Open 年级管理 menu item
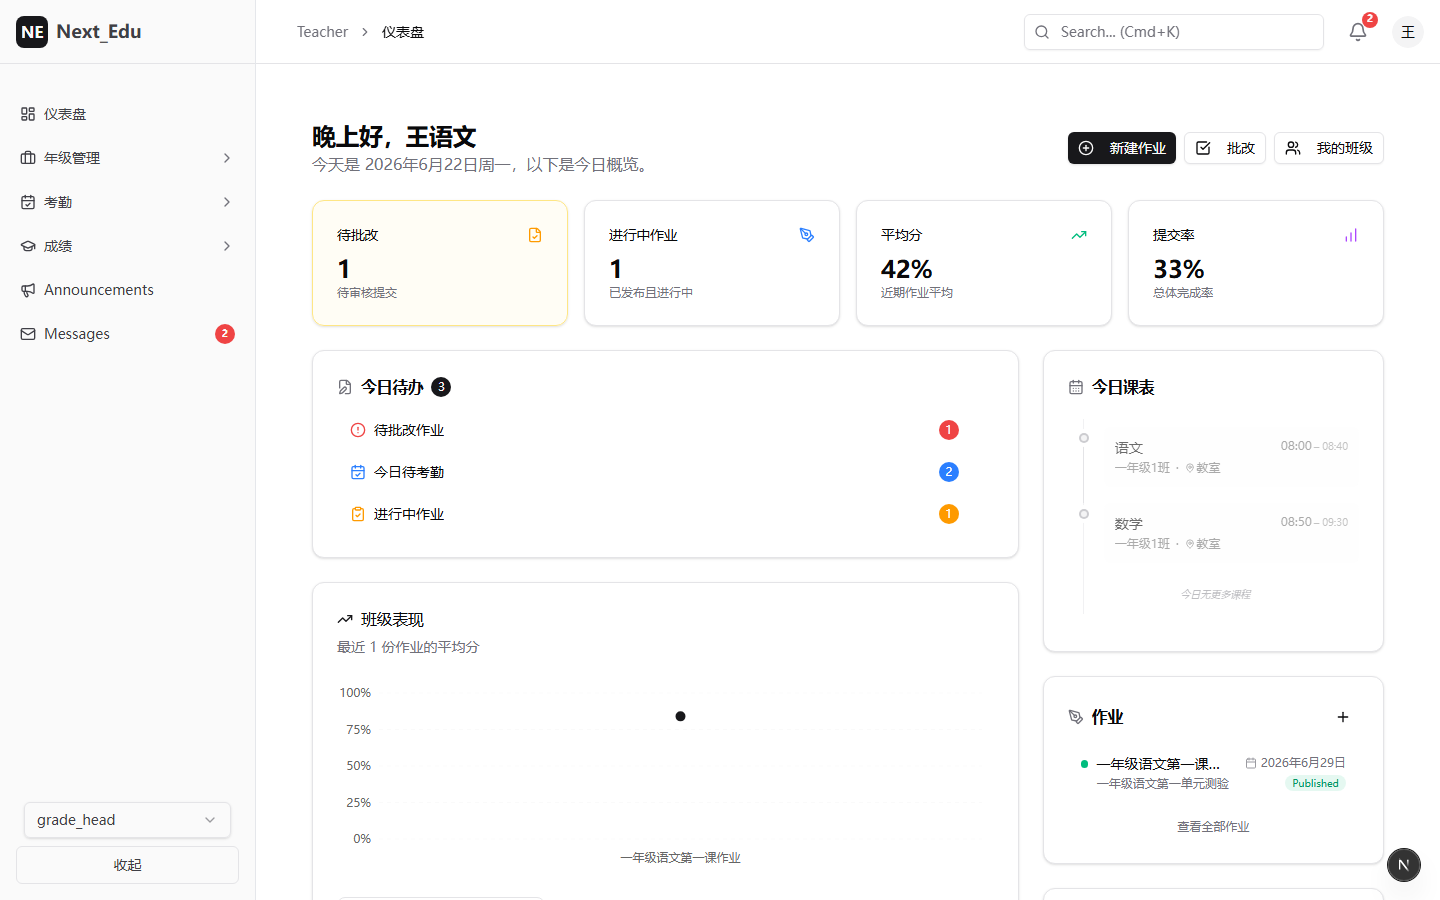Screen dimensions: 1440x900 (x=127, y=158)
